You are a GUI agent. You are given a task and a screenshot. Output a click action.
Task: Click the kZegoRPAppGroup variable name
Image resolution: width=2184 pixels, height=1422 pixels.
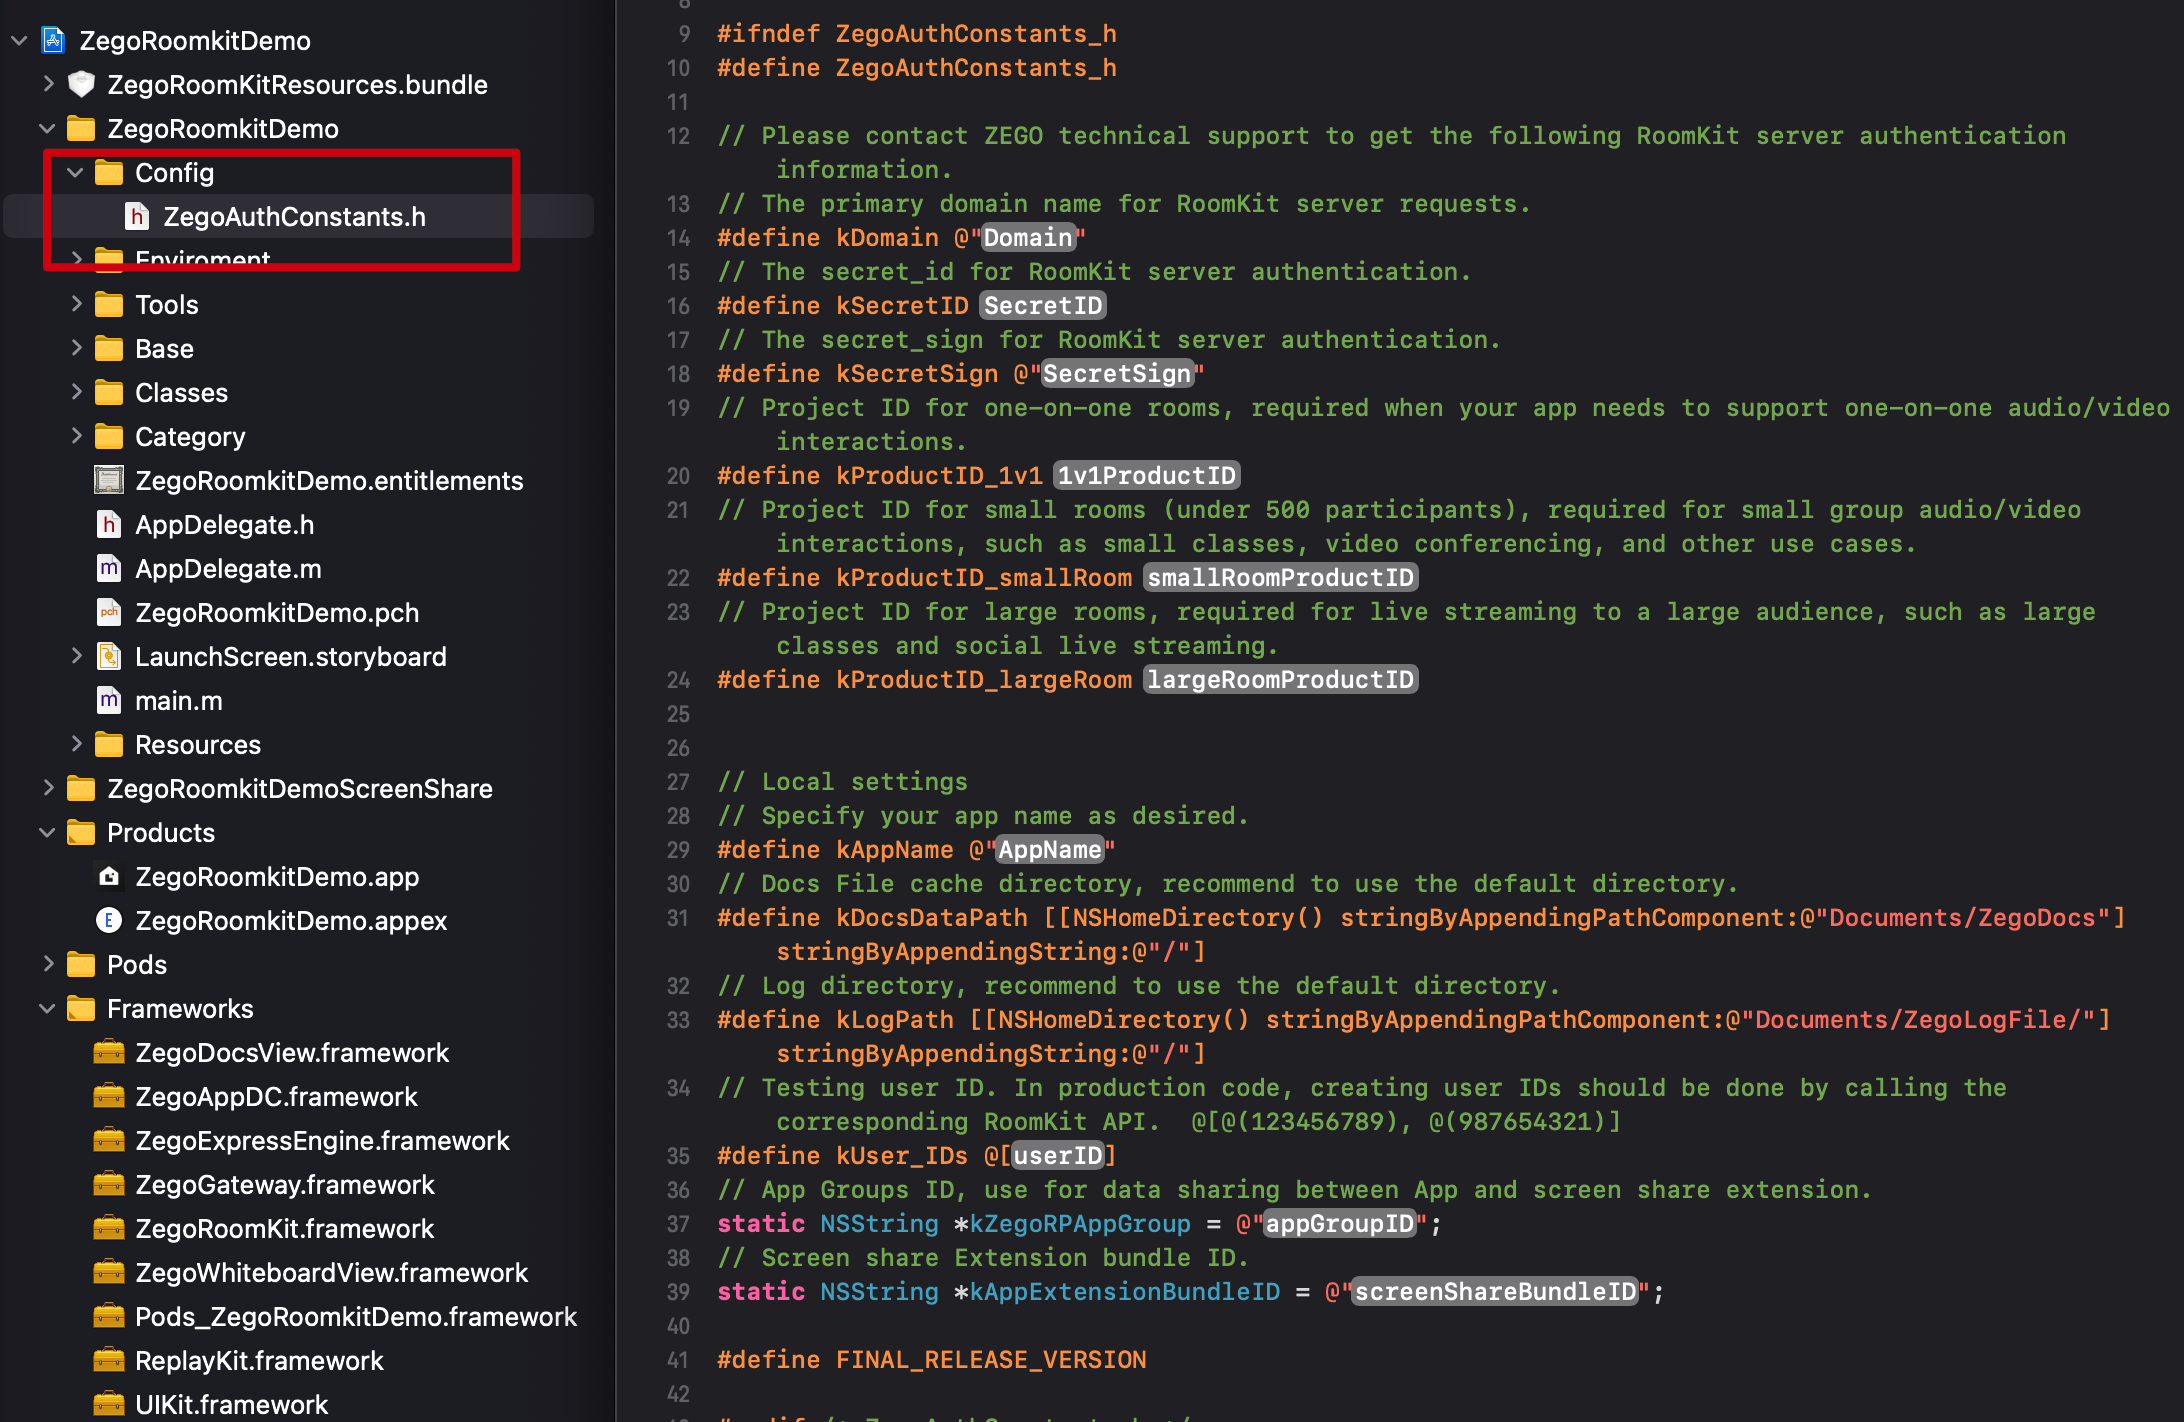tap(1080, 1224)
